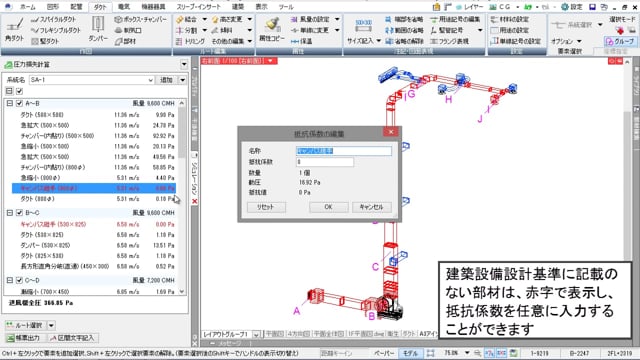
Task: Place a ボックス・チャンバー box chamber
Action: tap(140, 19)
